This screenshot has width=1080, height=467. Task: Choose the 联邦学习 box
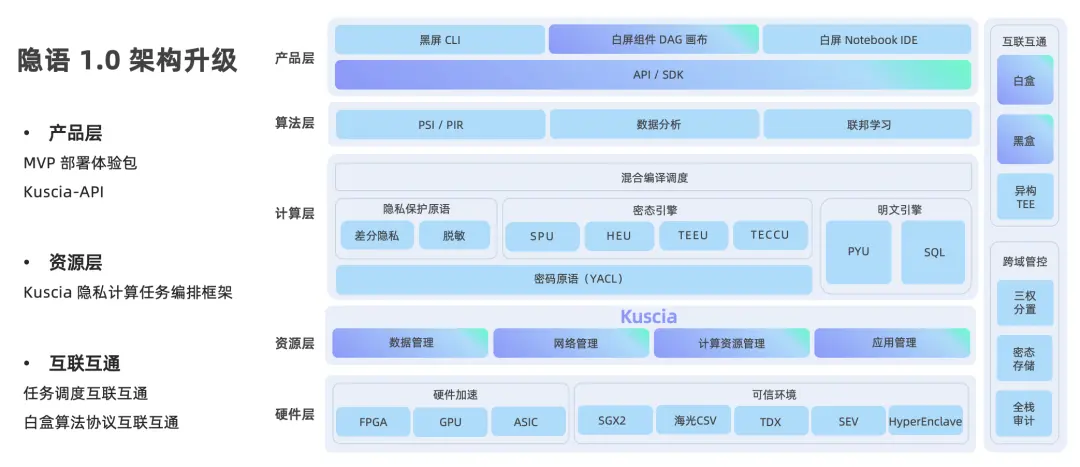(x=867, y=125)
